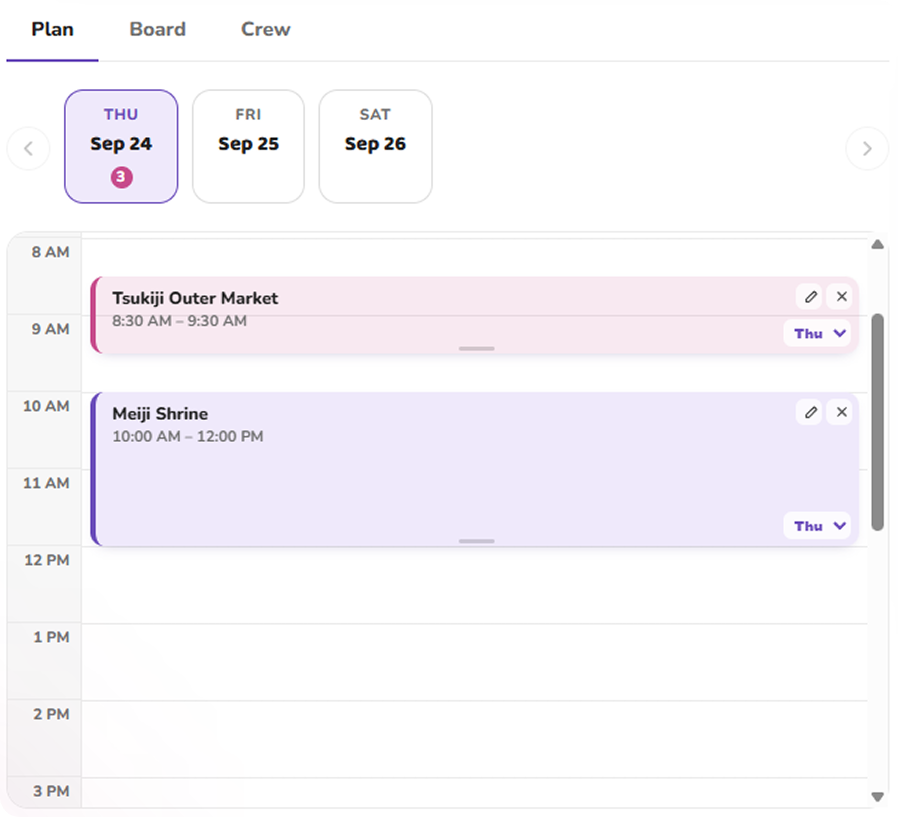Click the 1 PM time label
The height and width of the screenshot is (817, 898).
(51, 637)
